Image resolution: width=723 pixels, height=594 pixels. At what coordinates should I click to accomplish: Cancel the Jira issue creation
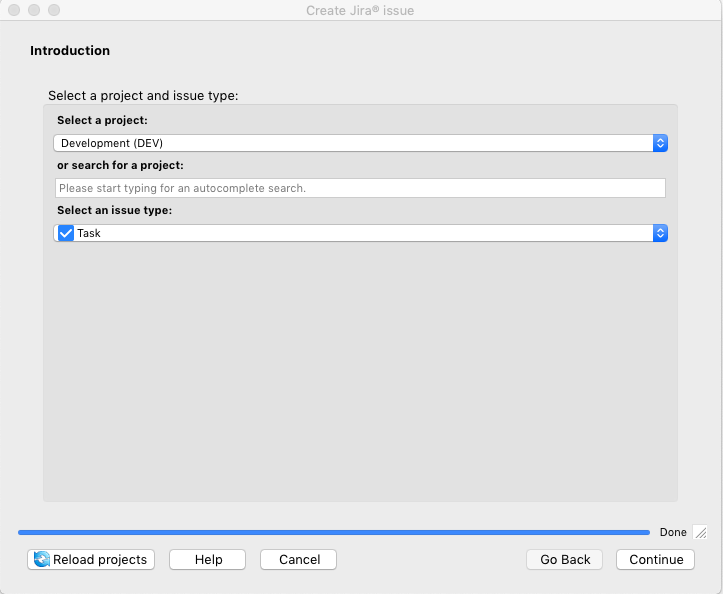298,560
